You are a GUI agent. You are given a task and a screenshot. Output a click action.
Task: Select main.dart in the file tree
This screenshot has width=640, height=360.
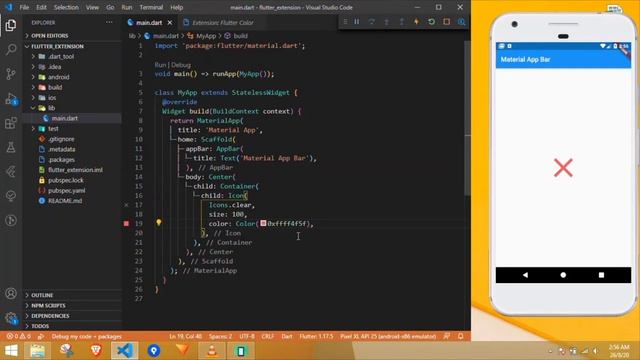[x=72, y=118]
